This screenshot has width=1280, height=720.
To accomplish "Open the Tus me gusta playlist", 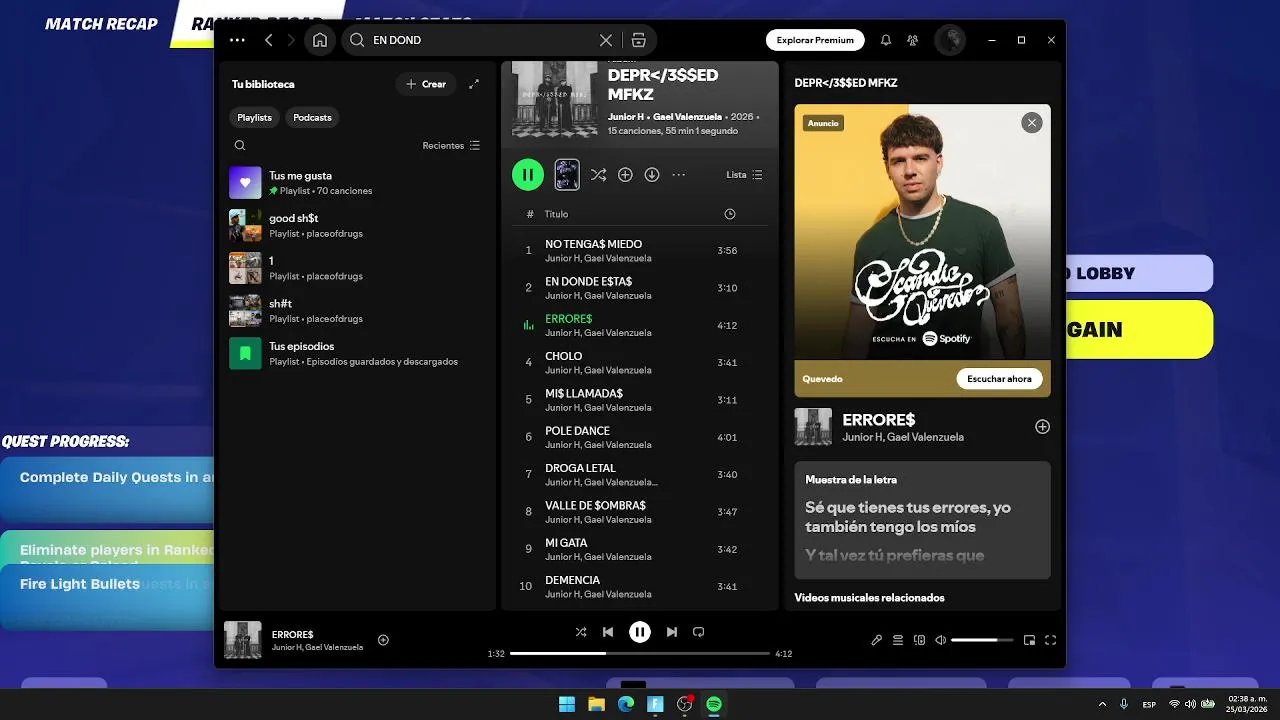I will click(x=357, y=183).
